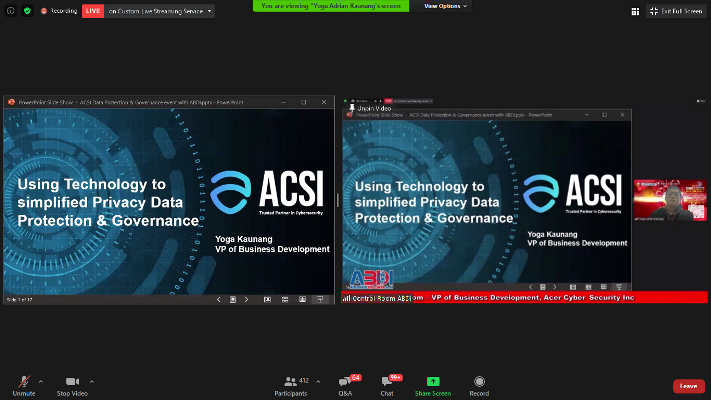The width and height of the screenshot is (711, 400).
Task: Open See all slides in left PowerPoint window
Action: [233, 299]
